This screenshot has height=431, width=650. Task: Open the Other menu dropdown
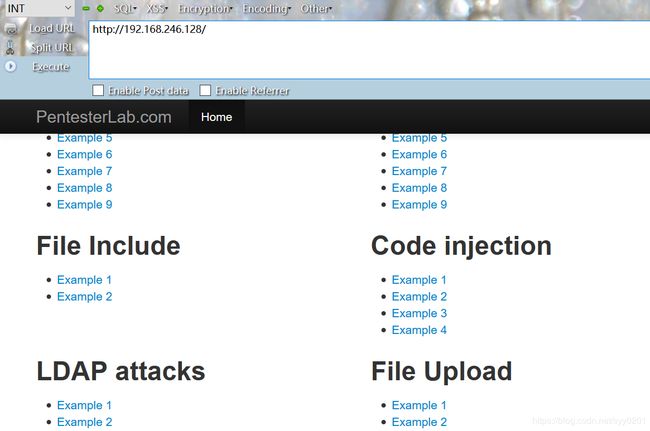pyautogui.click(x=316, y=9)
